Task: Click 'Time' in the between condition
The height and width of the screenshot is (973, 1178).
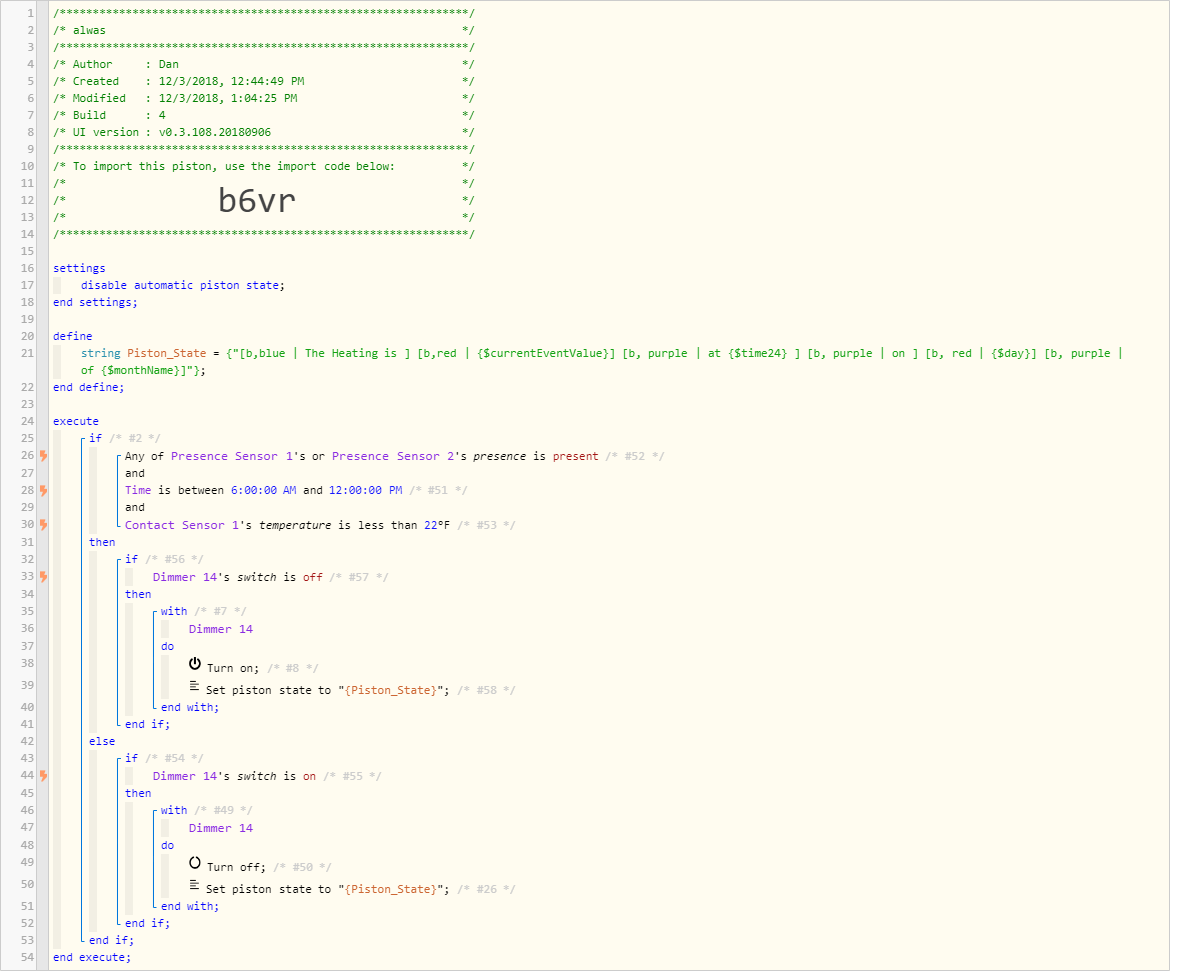Action: 137,491
